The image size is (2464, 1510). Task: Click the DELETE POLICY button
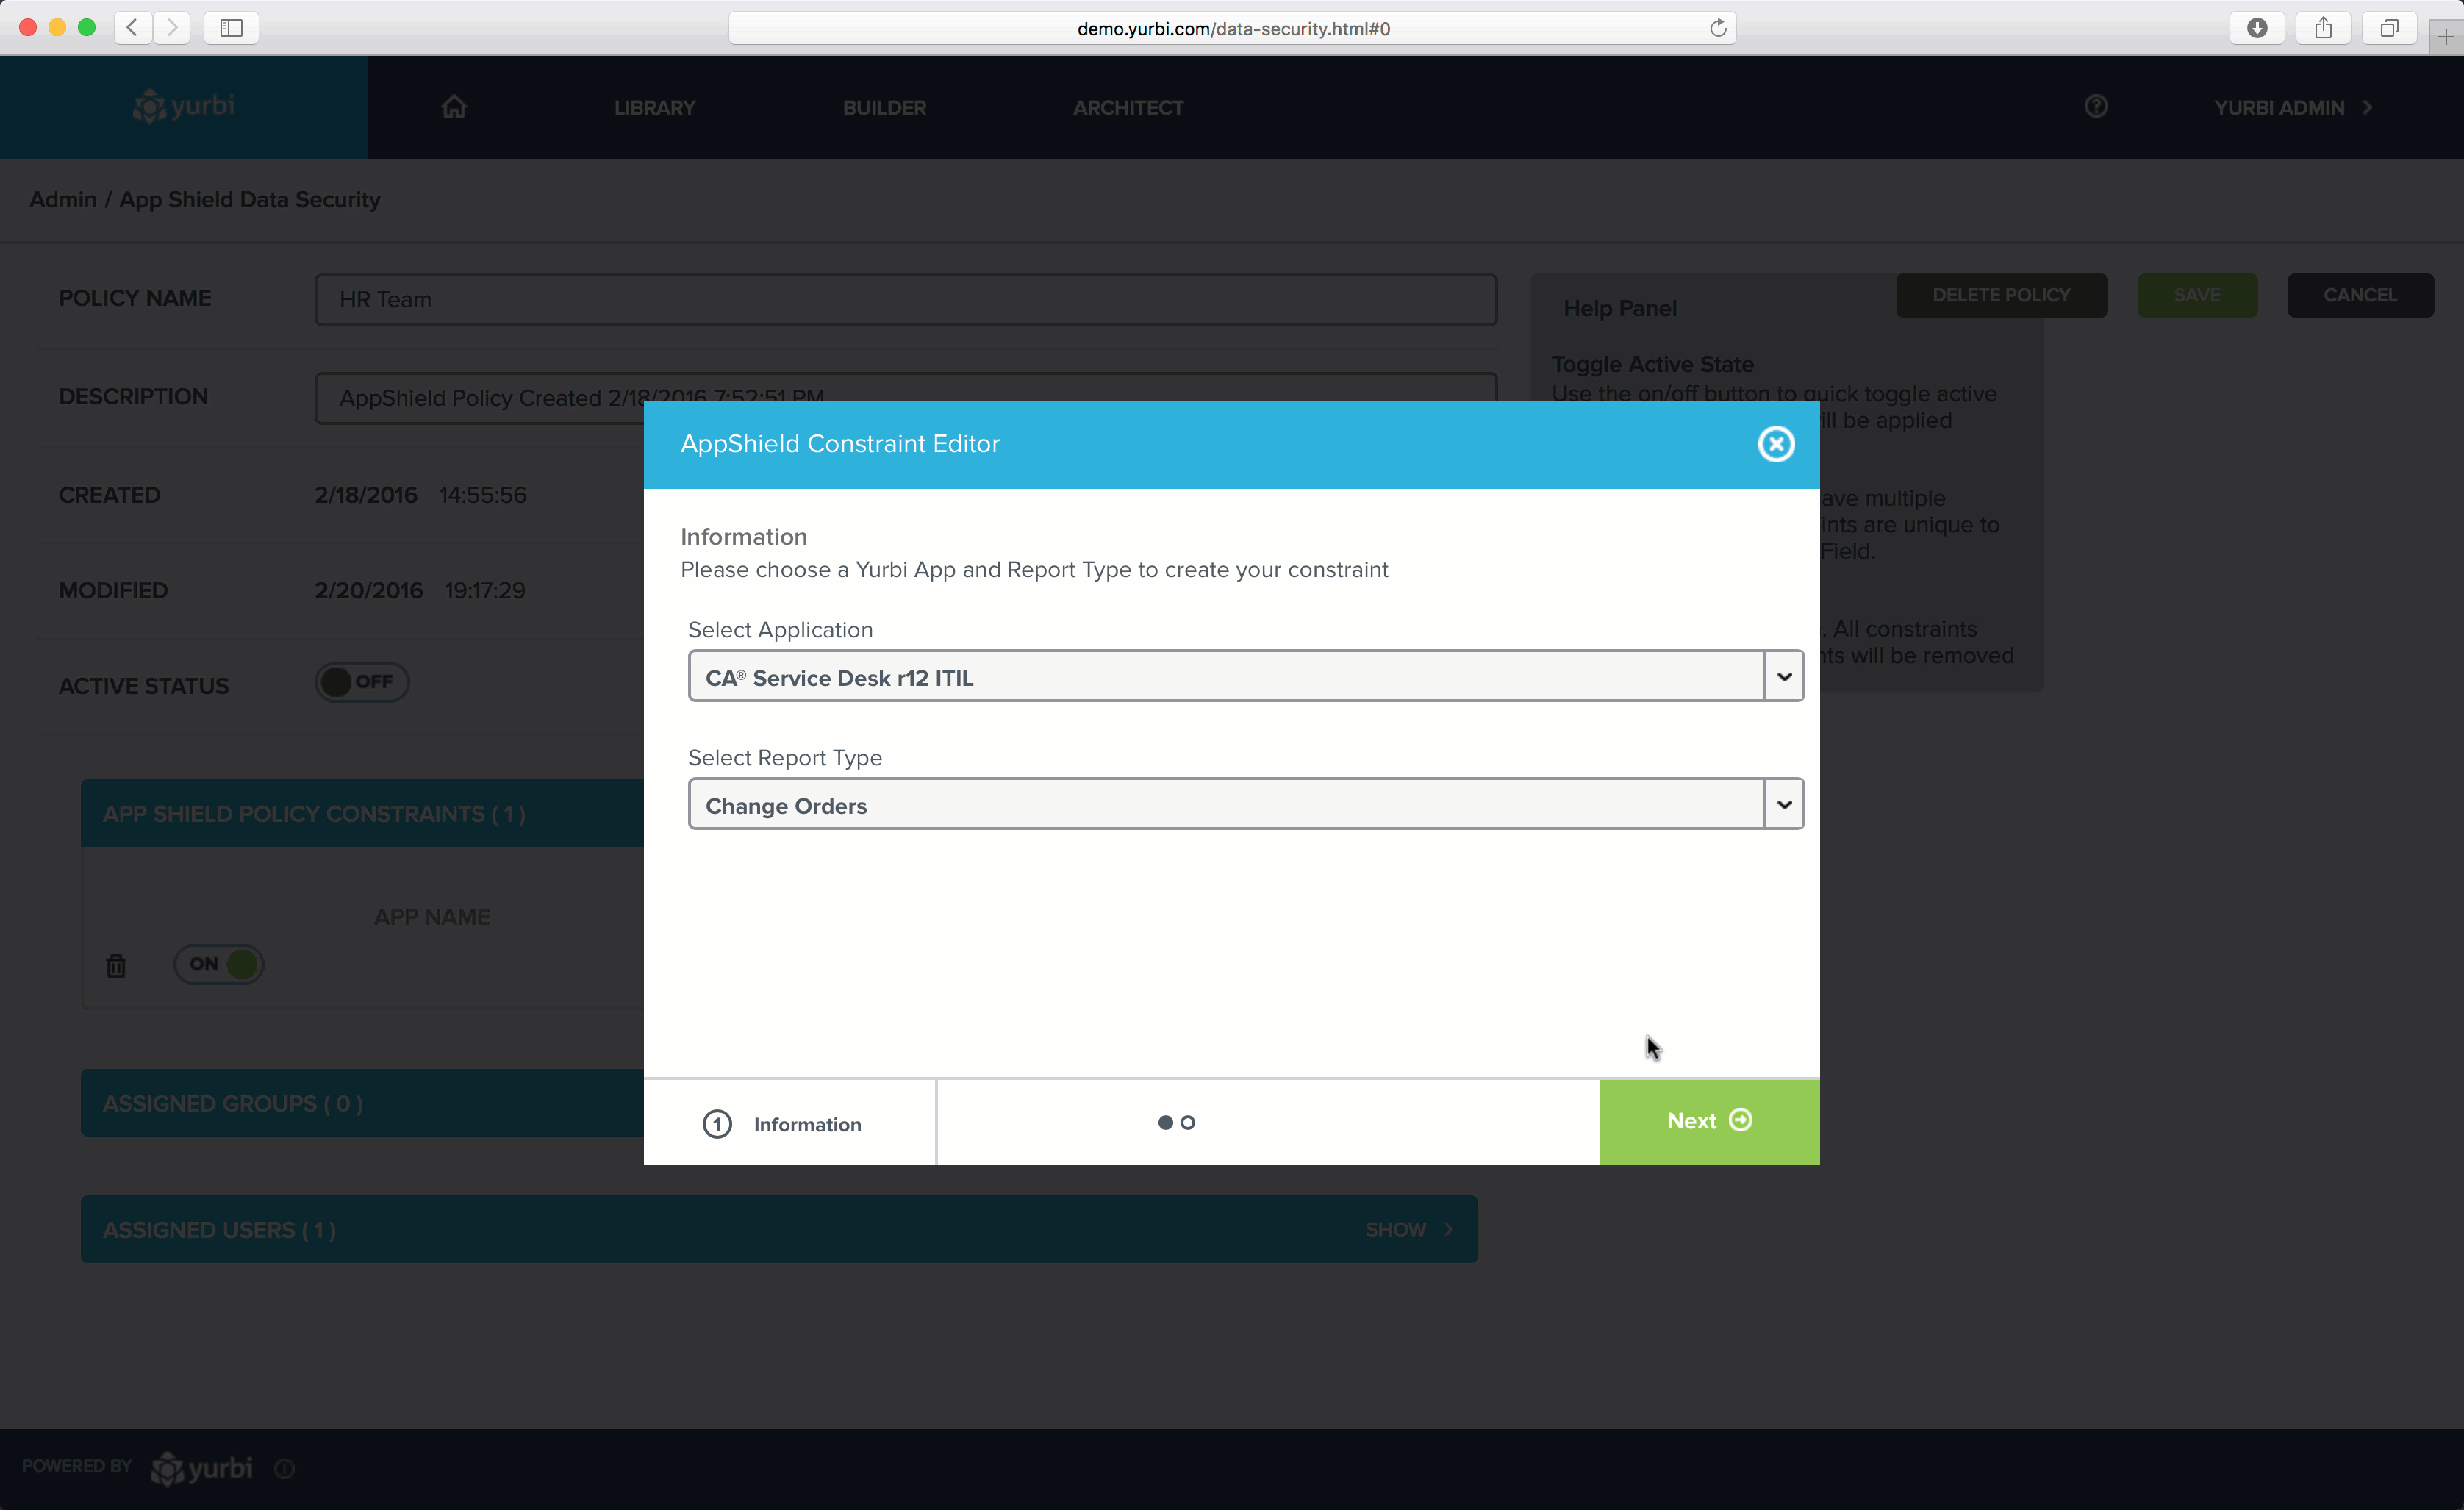click(x=2001, y=295)
